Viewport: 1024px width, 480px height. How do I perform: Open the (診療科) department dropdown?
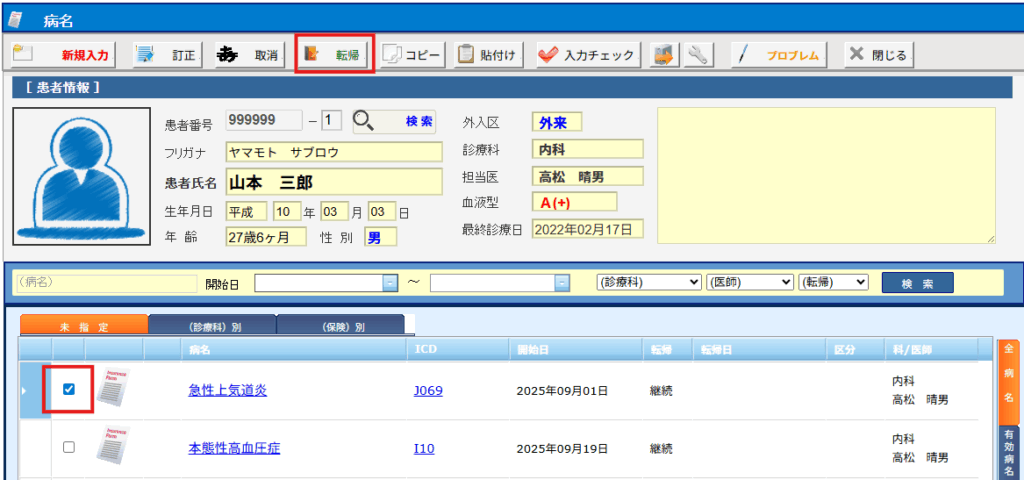648,283
